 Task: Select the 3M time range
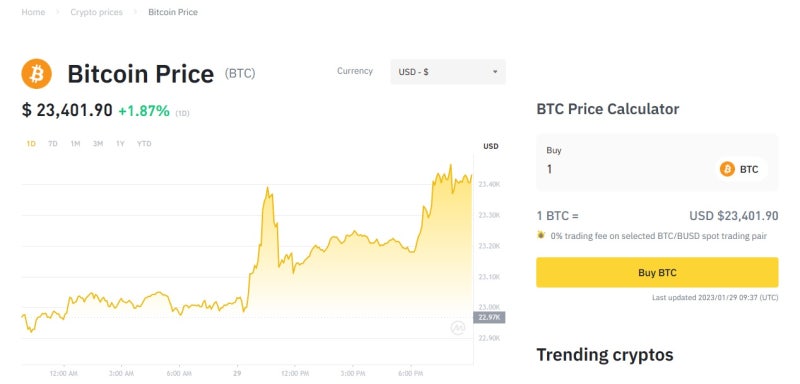(x=97, y=144)
